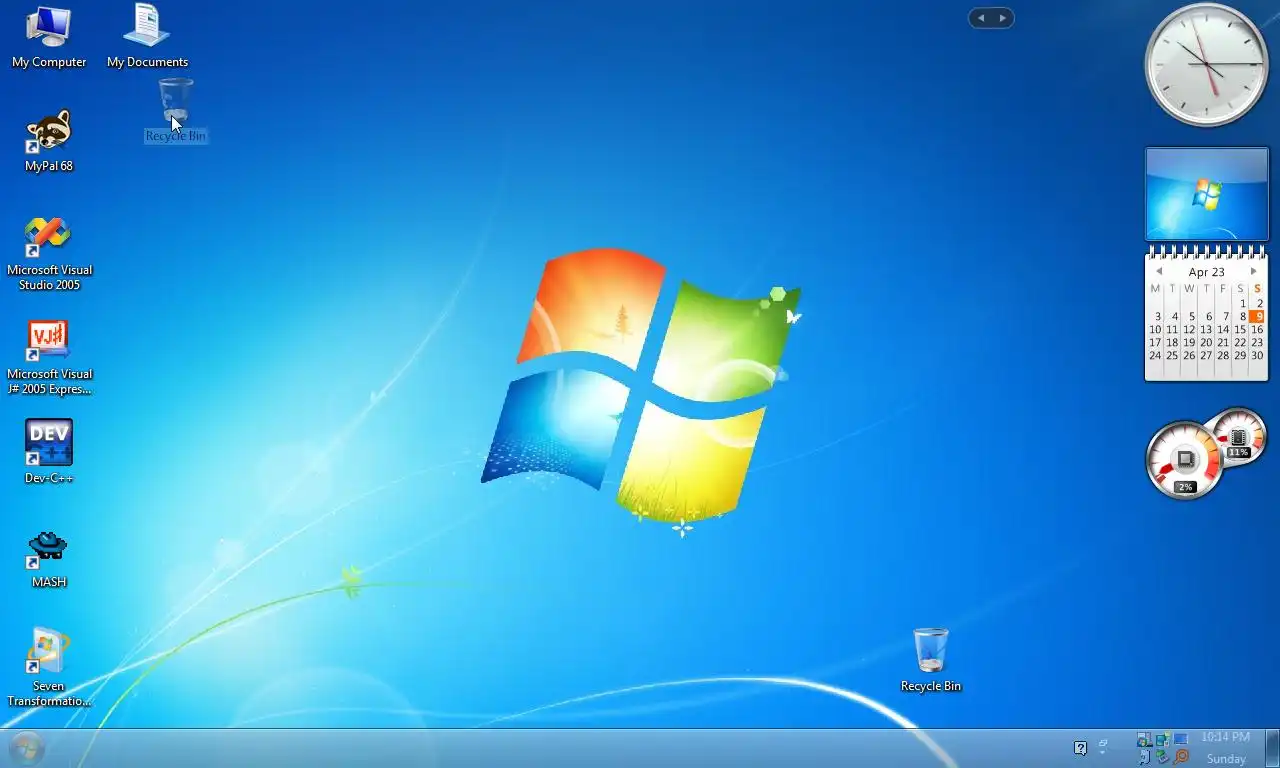
Task: Click the sidebar previous gadgets arrow
Action: (x=981, y=18)
